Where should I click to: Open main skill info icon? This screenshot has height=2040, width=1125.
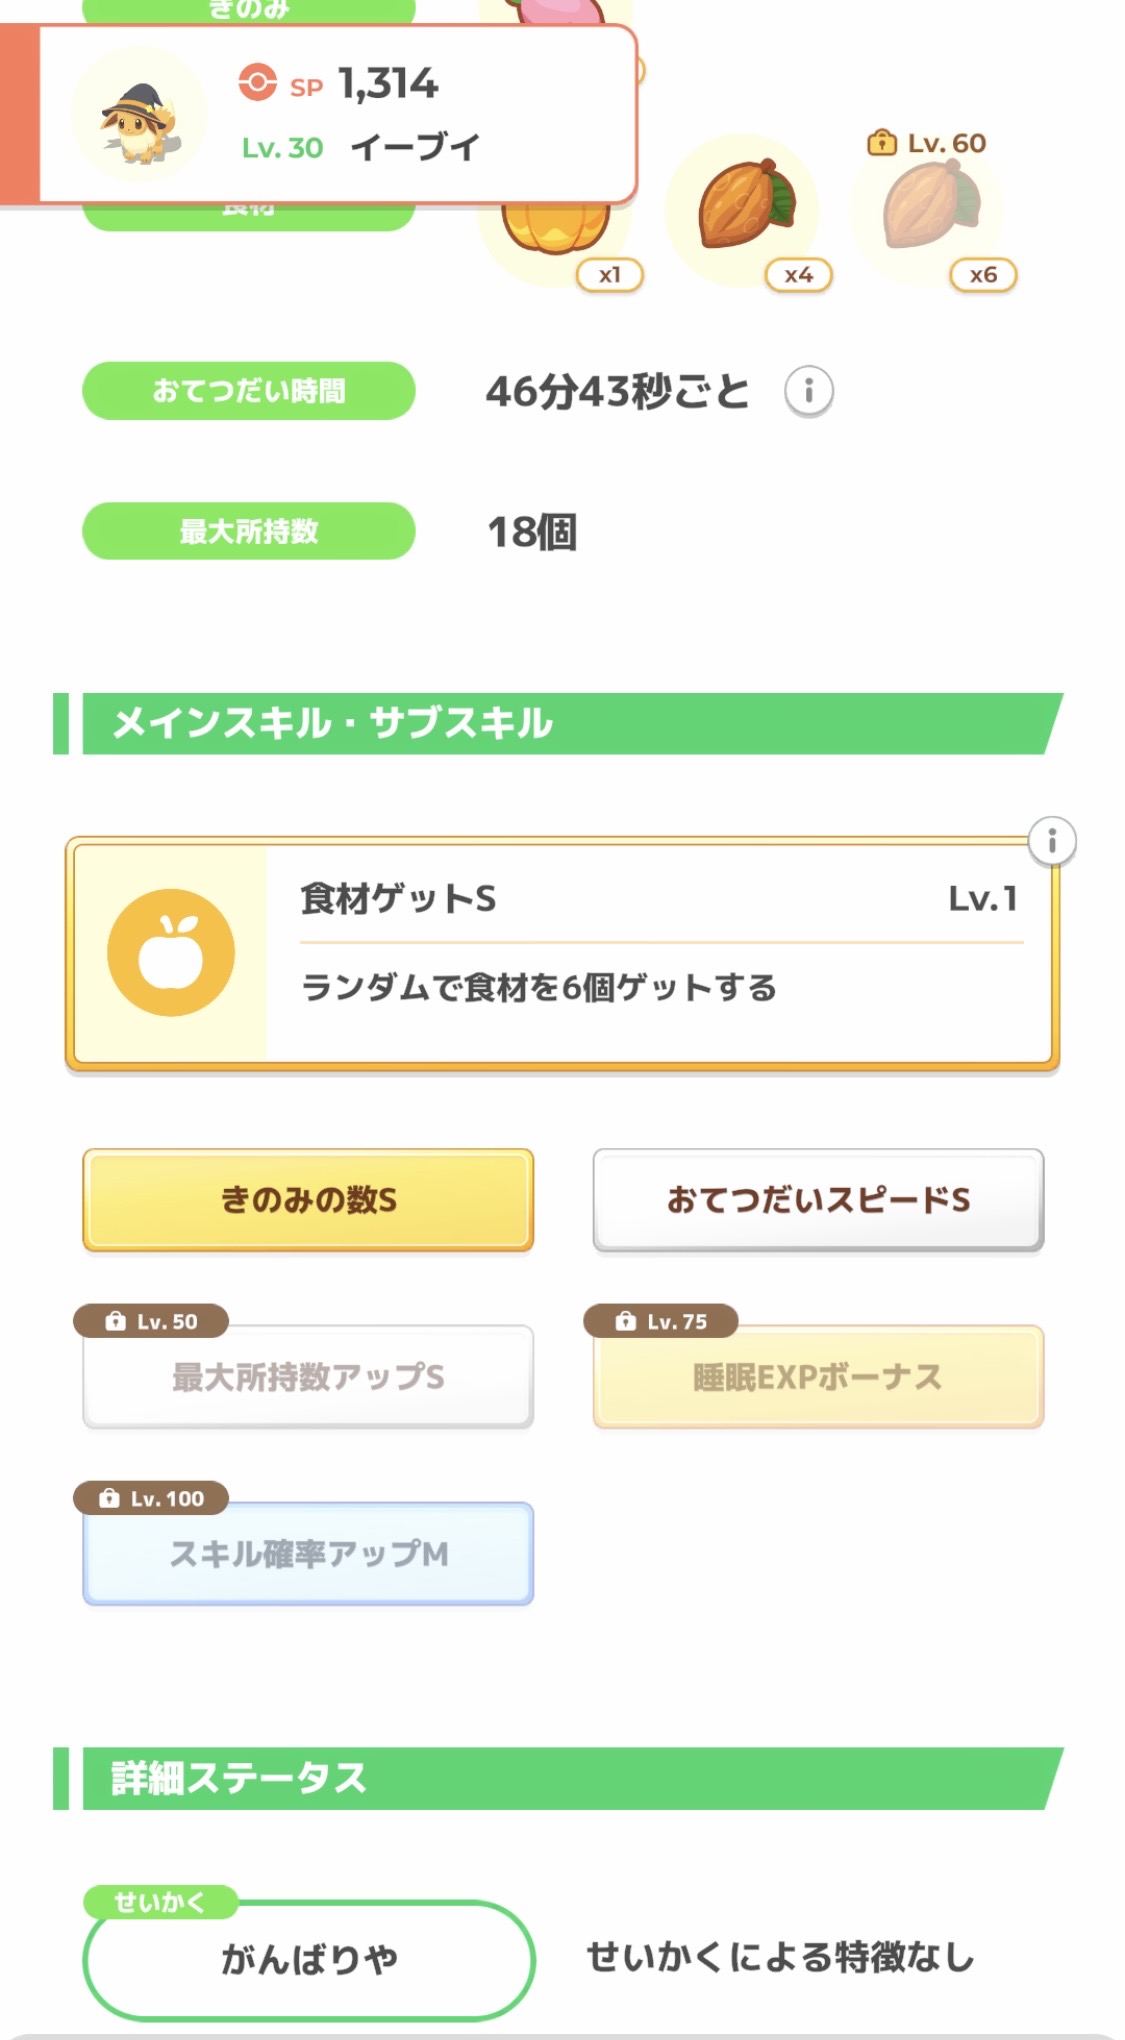1051,842
